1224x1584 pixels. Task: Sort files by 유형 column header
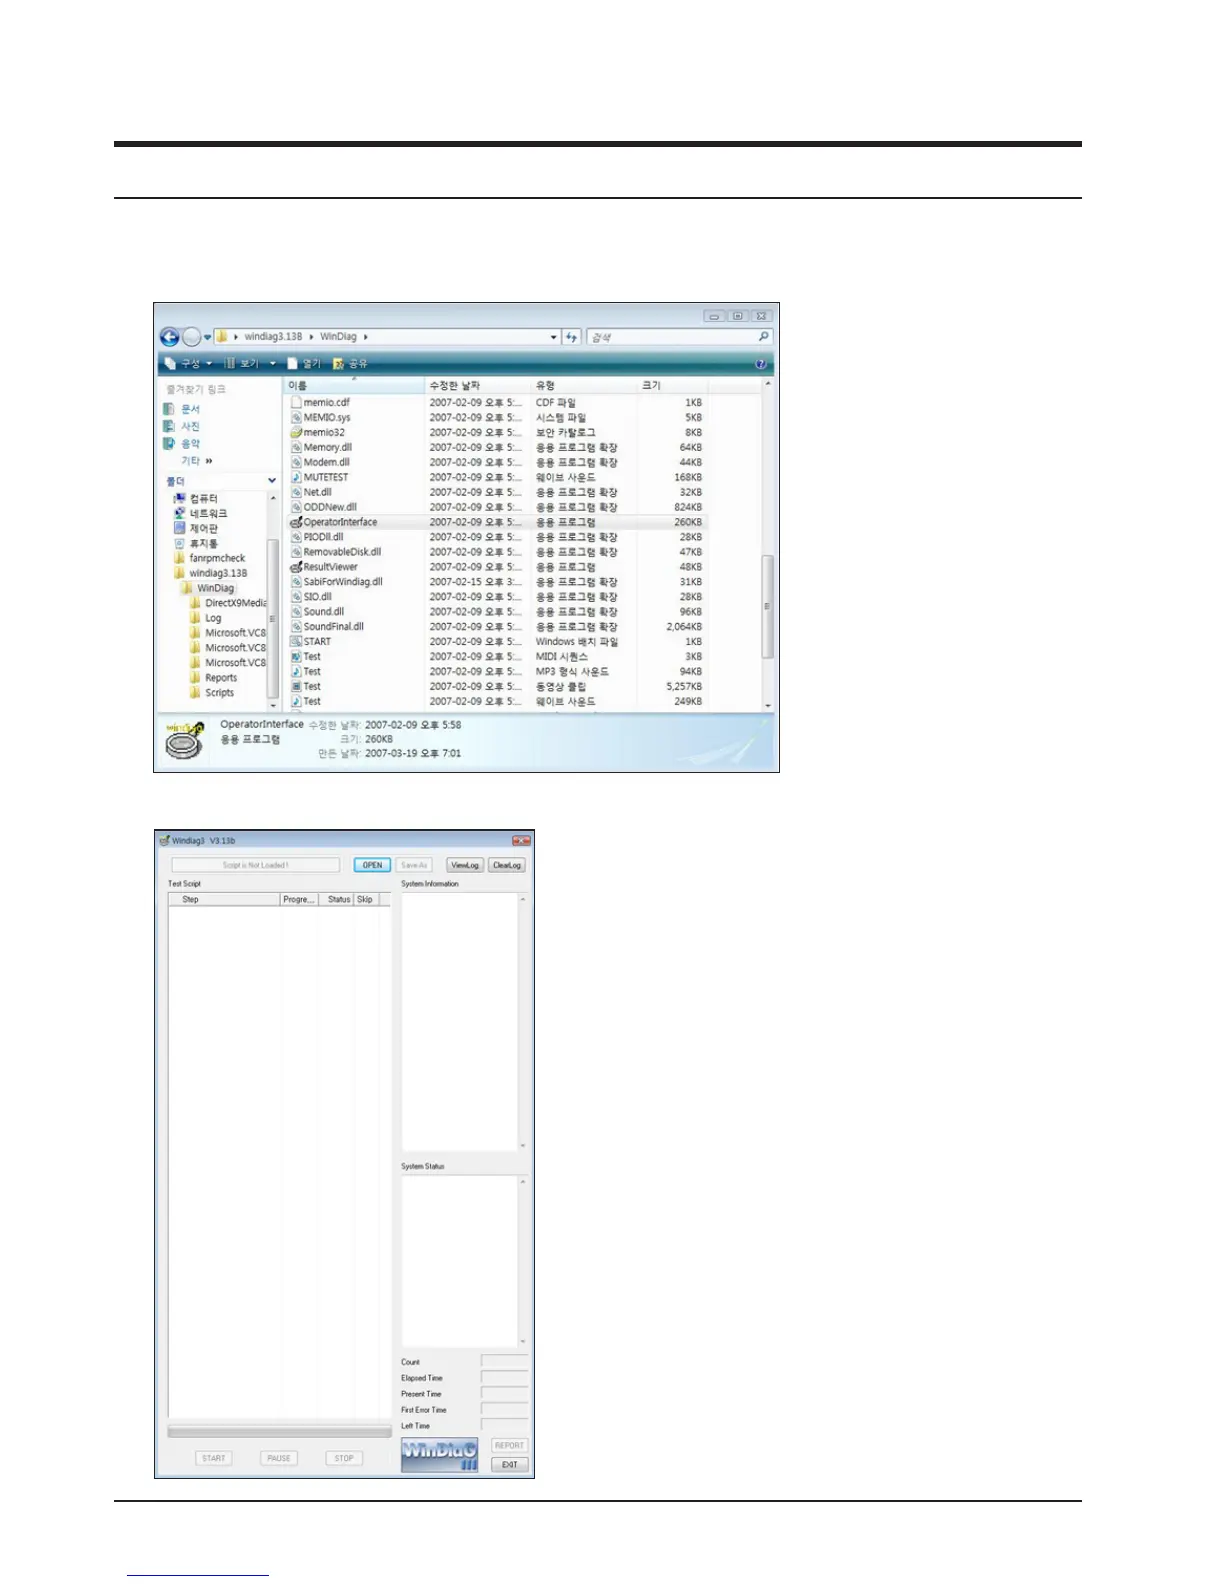point(584,386)
